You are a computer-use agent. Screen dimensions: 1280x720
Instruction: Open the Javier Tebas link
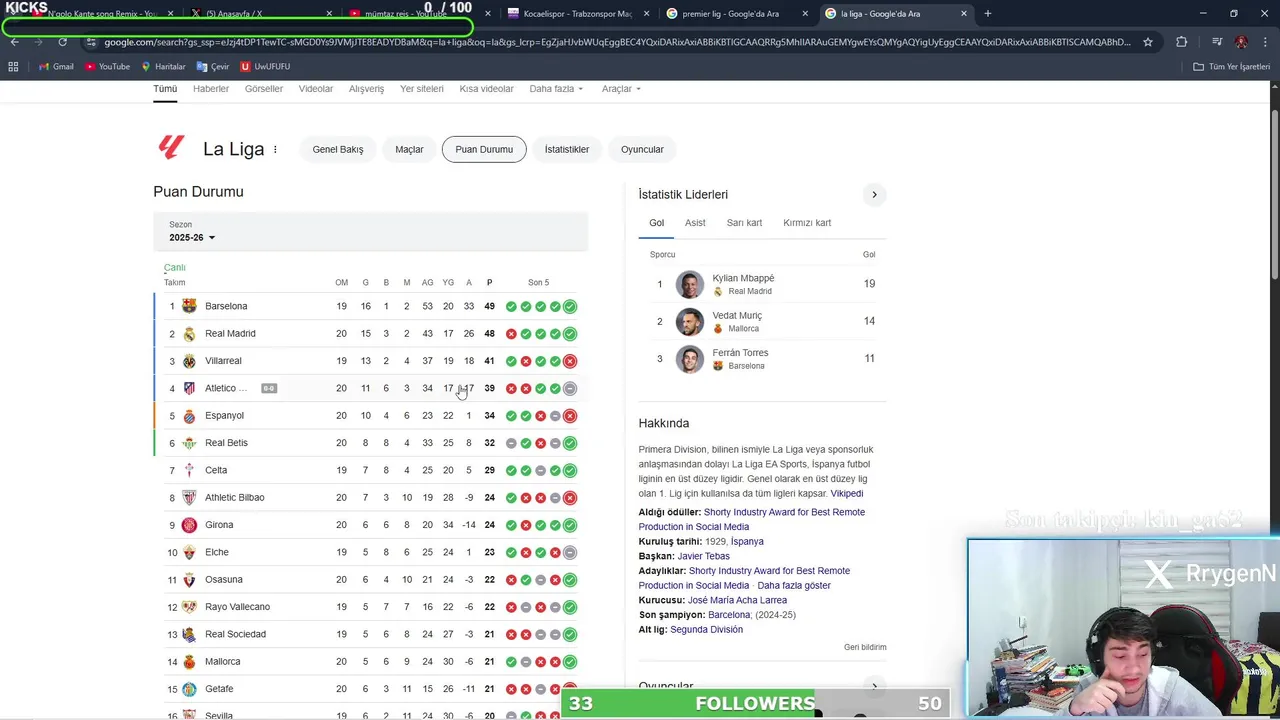pyautogui.click(x=703, y=556)
